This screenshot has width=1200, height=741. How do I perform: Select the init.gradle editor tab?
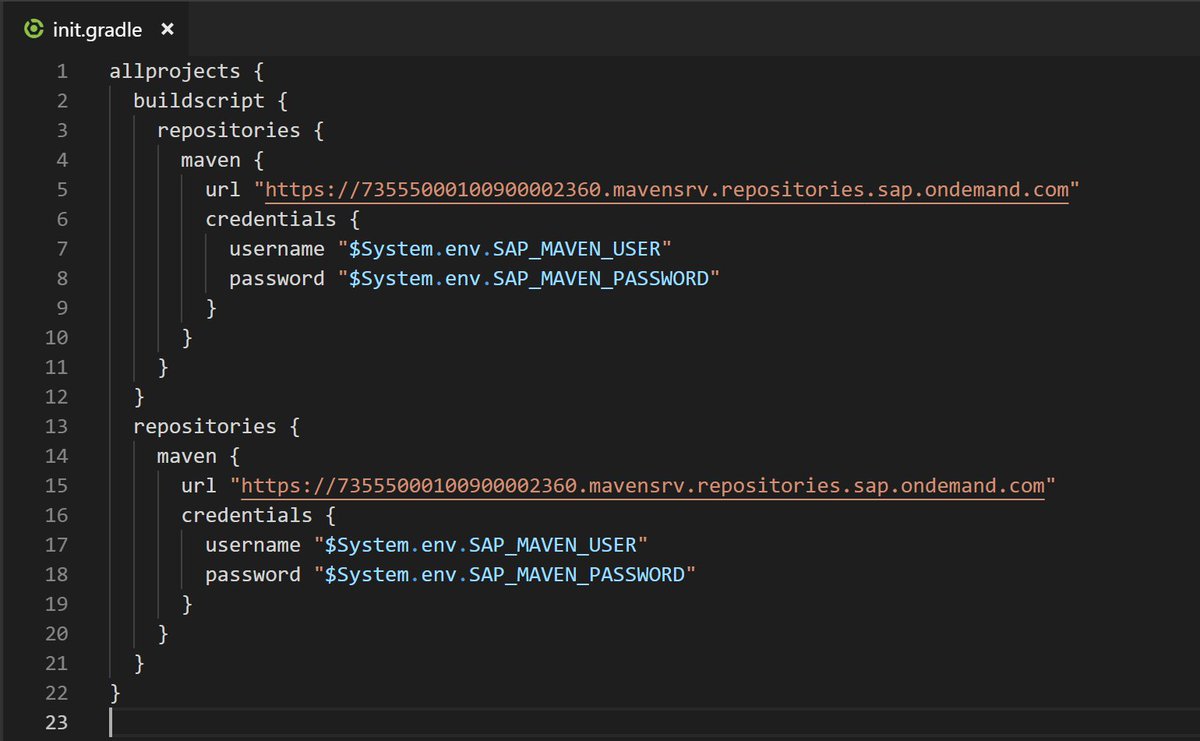(97, 29)
